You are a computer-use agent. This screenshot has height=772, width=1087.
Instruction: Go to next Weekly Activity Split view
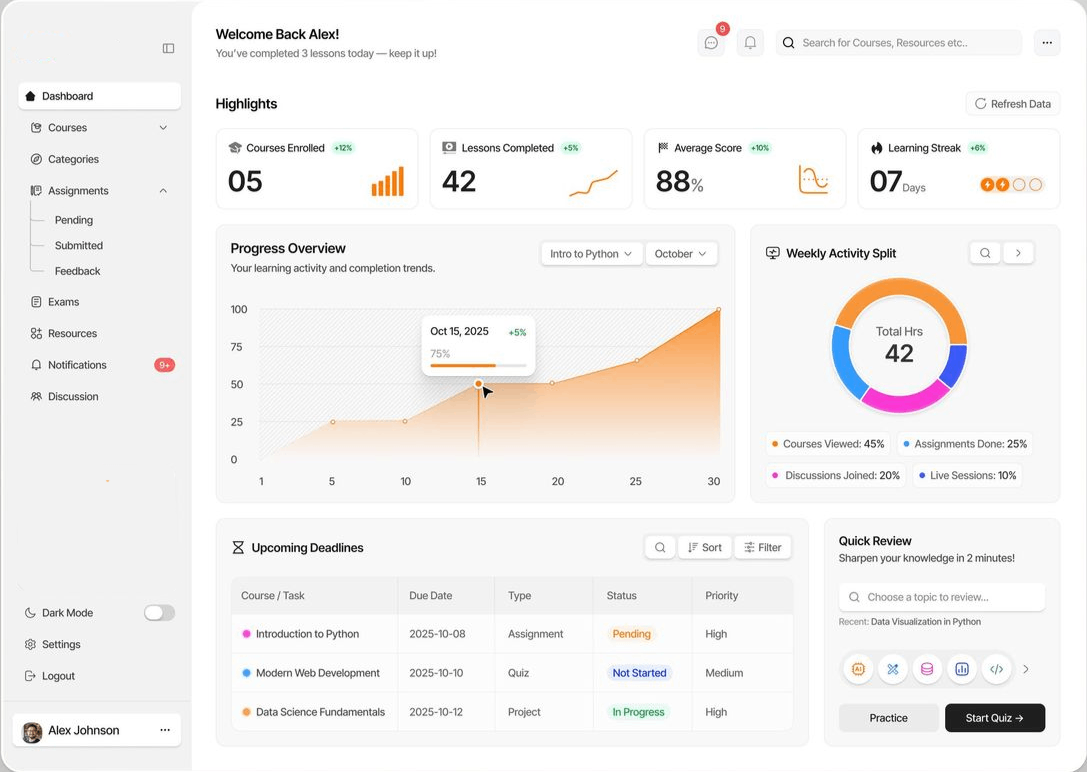tap(1018, 253)
